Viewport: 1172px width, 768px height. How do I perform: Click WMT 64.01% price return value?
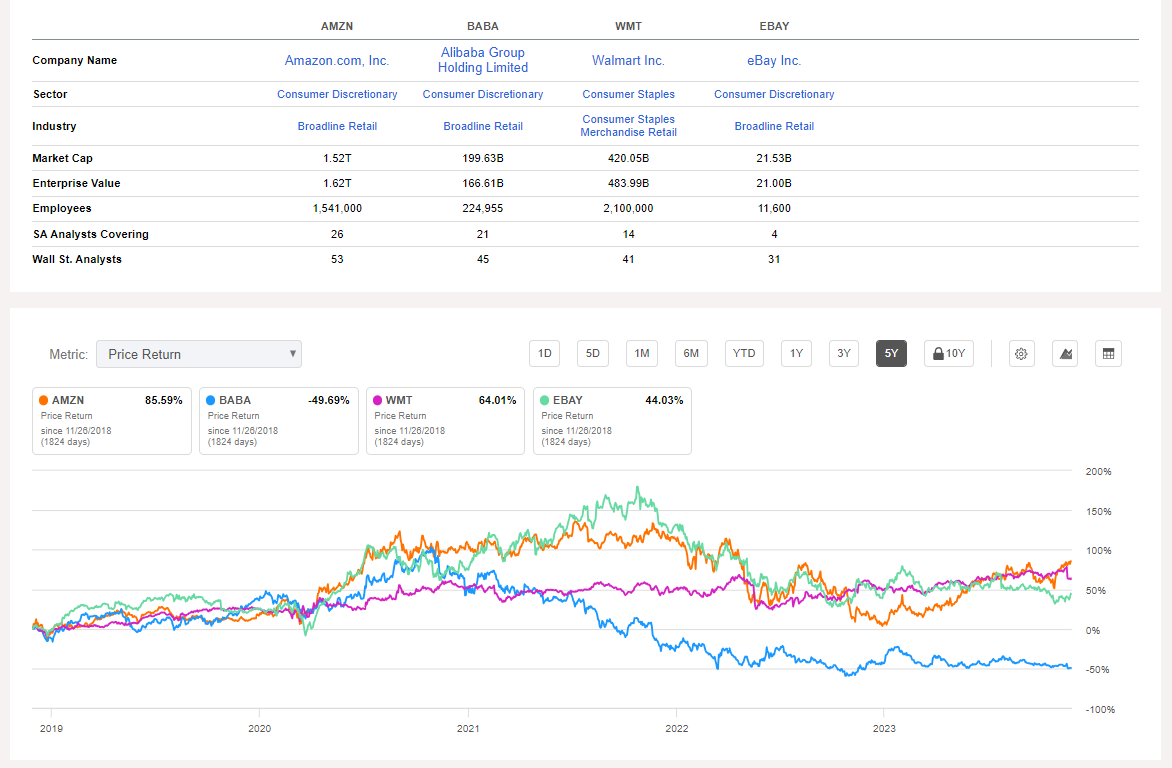(497, 401)
